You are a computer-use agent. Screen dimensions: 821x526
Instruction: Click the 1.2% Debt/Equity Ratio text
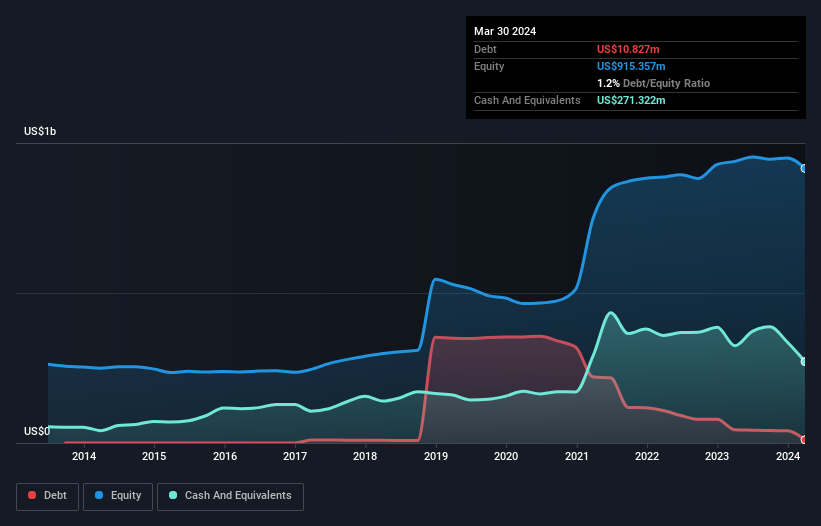tap(653, 83)
